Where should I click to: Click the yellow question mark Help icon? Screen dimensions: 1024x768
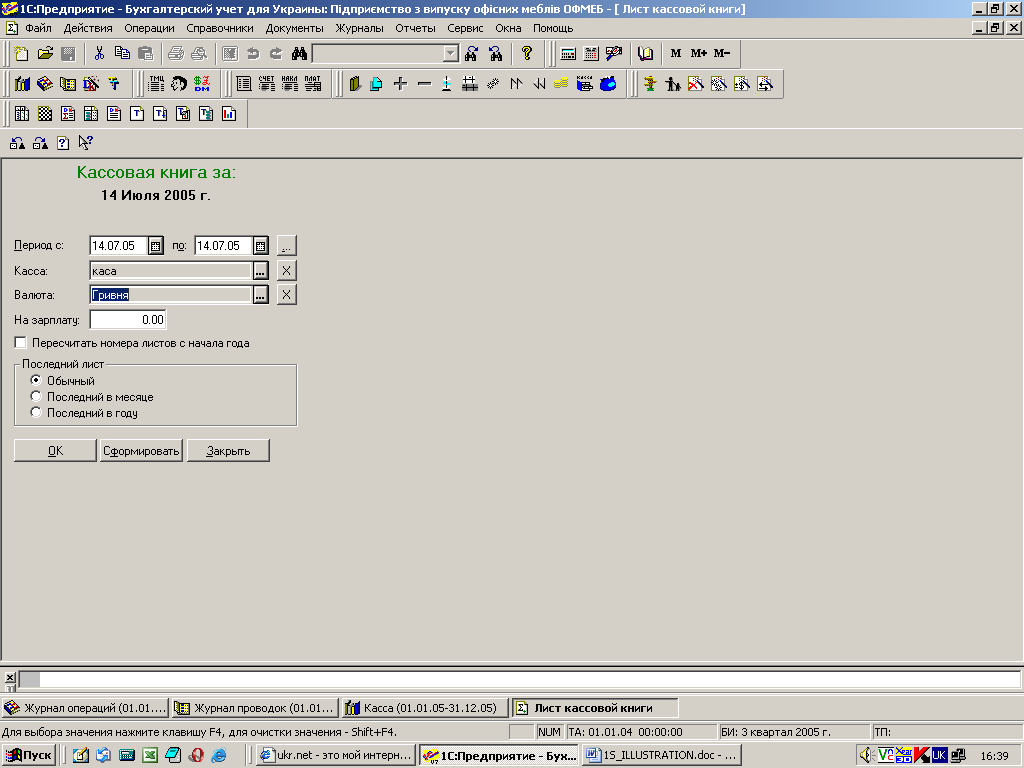point(527,54)
